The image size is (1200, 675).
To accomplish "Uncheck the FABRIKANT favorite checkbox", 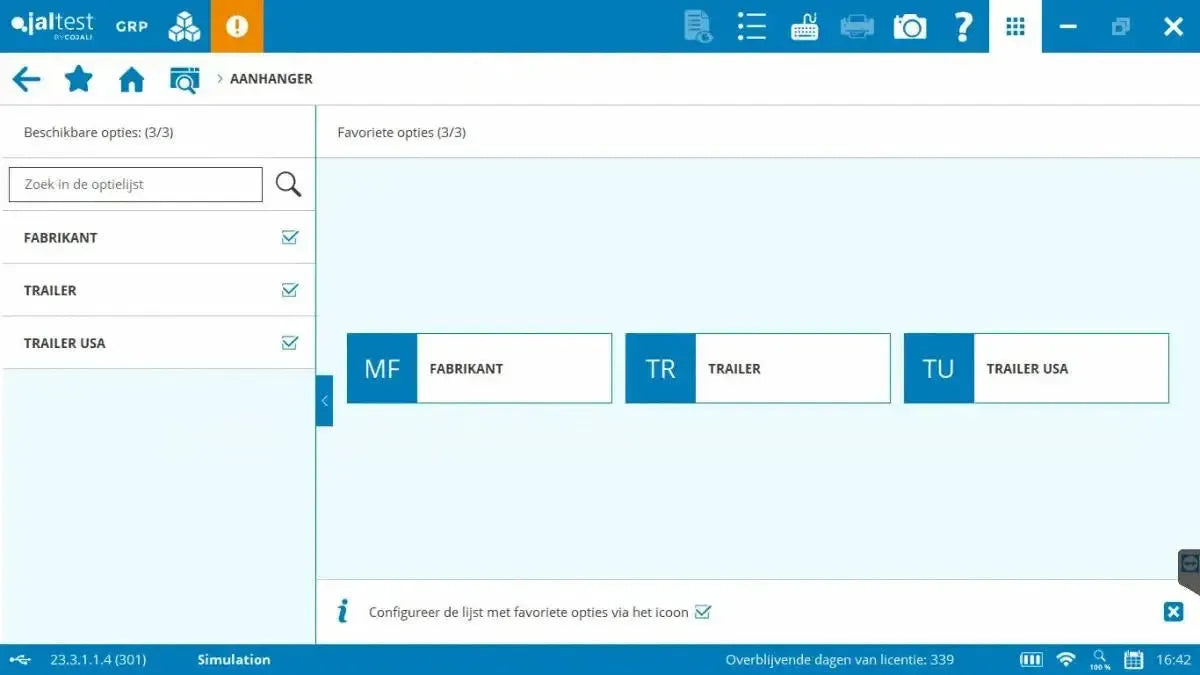I will pos(290,237).
